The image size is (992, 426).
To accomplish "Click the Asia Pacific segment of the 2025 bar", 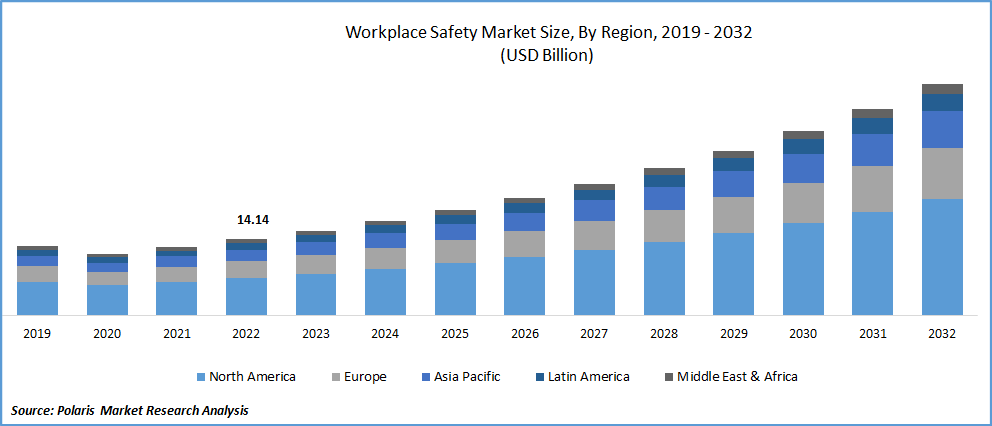I will coord(455,232).
